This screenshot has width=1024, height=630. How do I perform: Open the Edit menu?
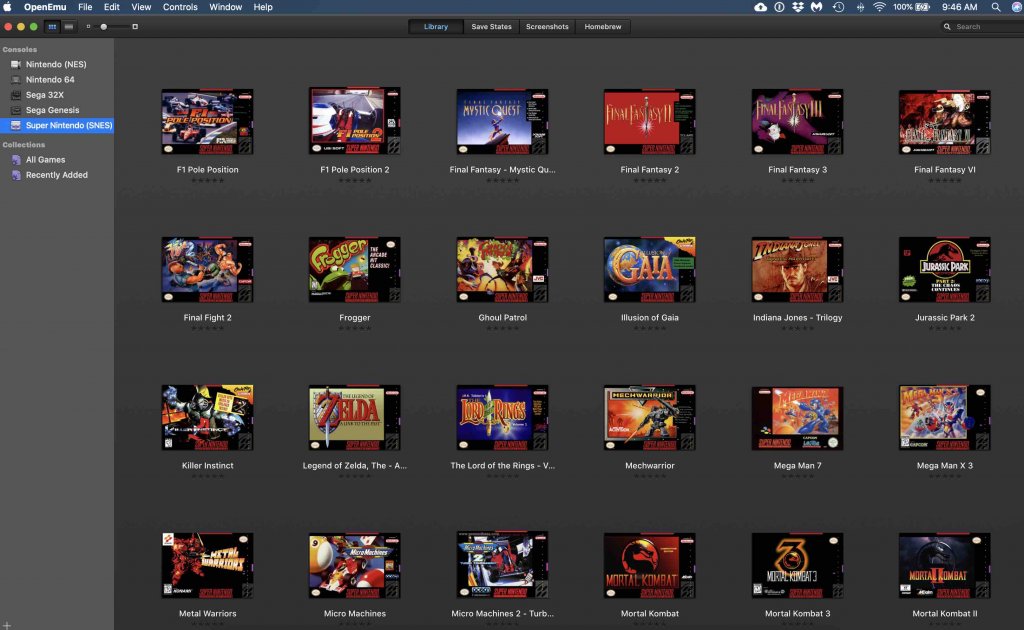point(112,7)
